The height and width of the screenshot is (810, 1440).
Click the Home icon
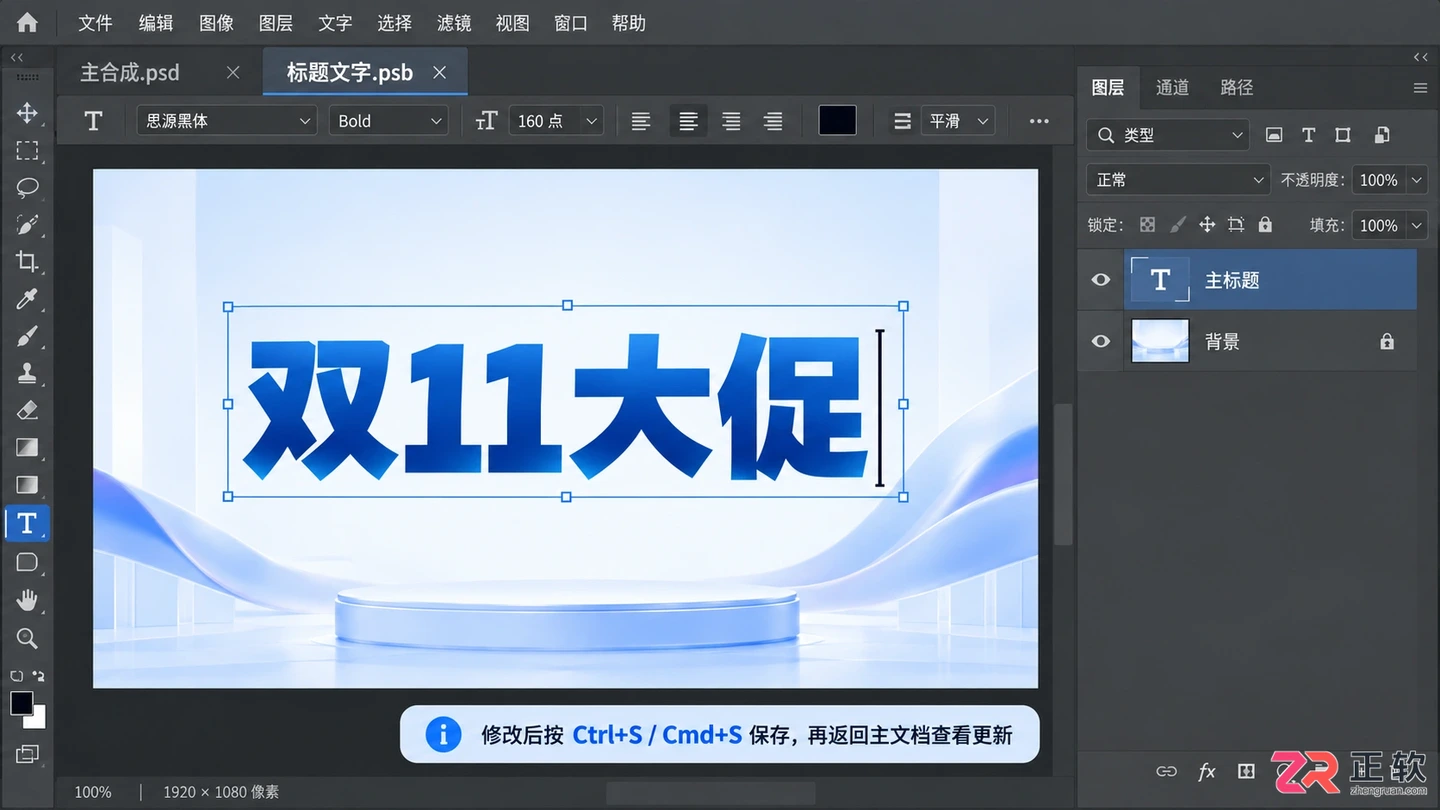27,22
